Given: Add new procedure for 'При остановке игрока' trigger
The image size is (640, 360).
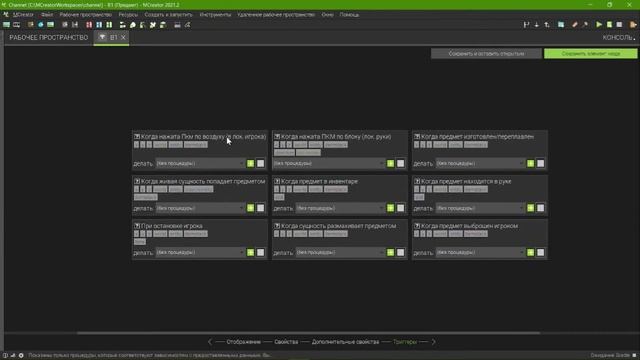Looking at the screenshot, I should pyautogui.click(x=250, y=253).
